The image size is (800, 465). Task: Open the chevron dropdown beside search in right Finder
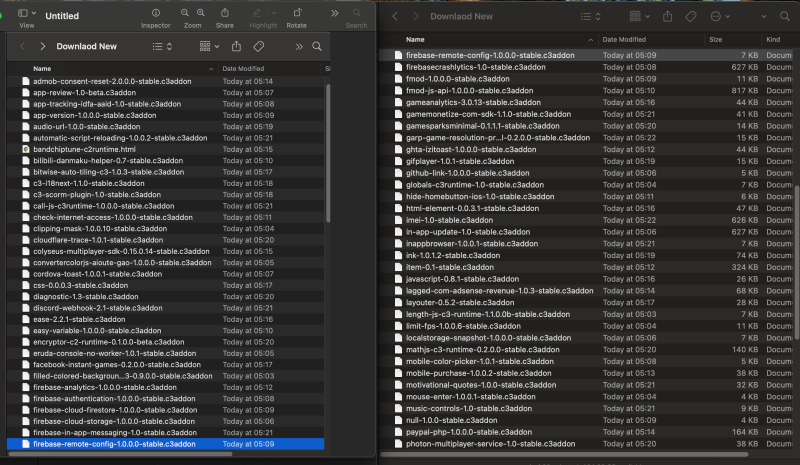pos(764,16)
